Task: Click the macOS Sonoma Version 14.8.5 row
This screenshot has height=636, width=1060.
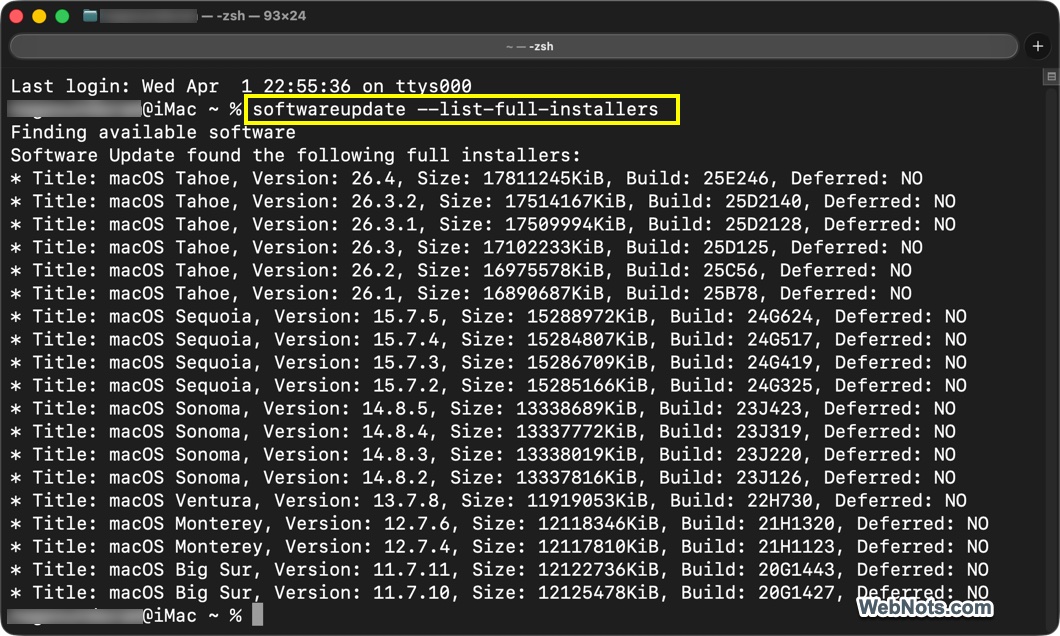Action: pos(483,408)
